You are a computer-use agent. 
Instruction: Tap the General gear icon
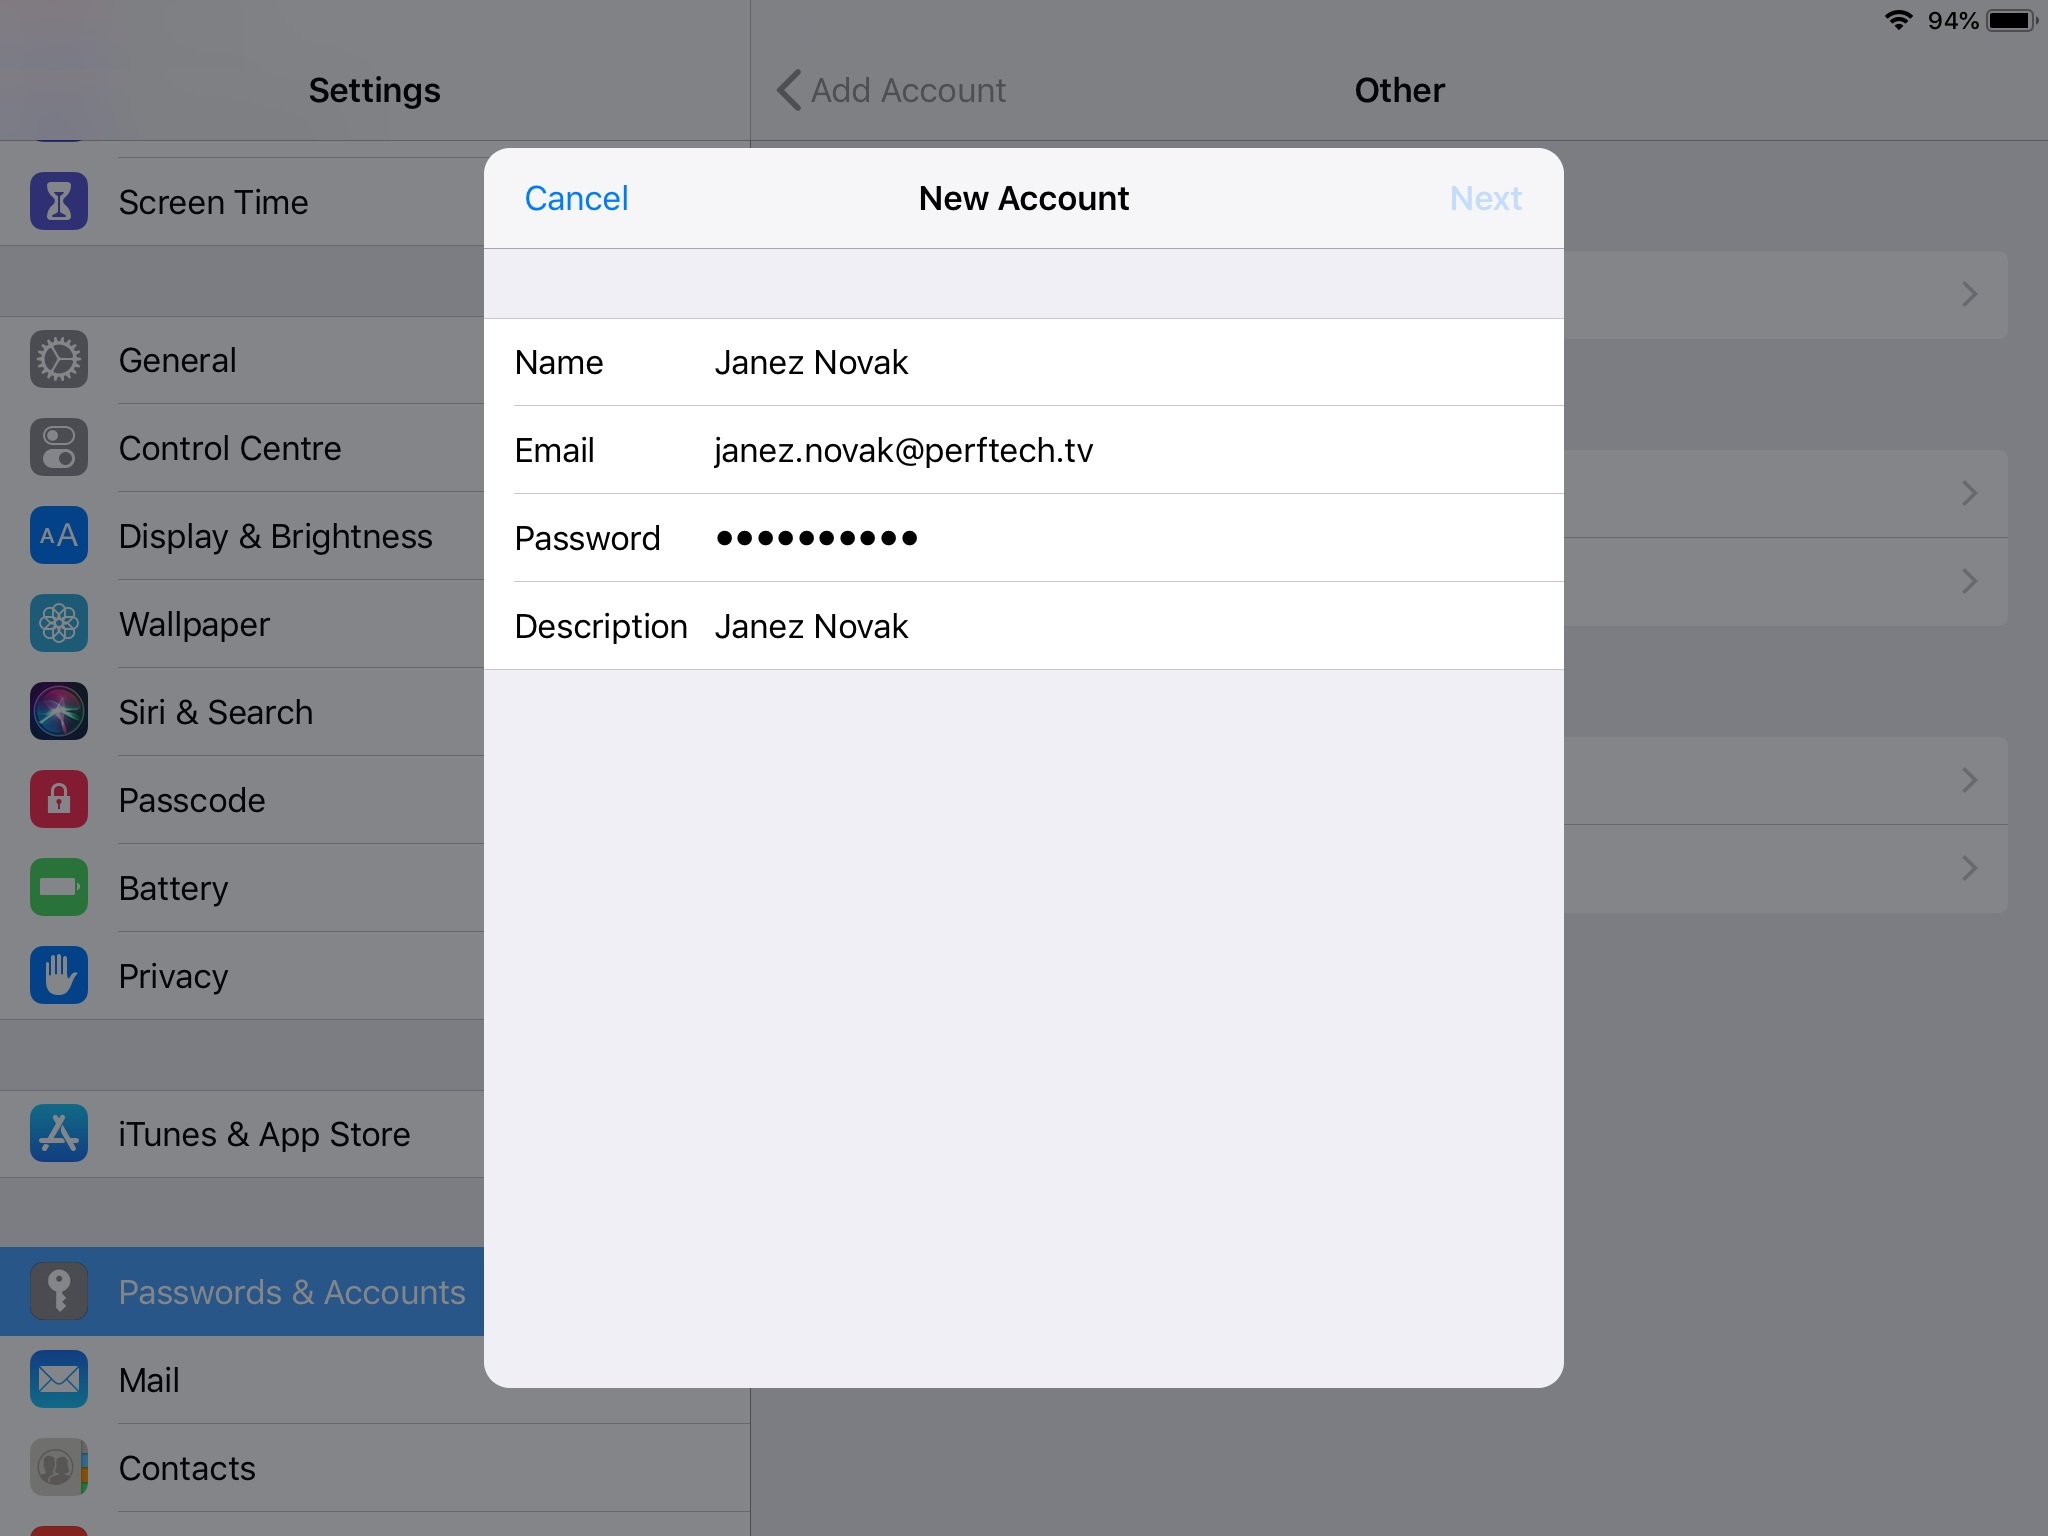(59, 360)
